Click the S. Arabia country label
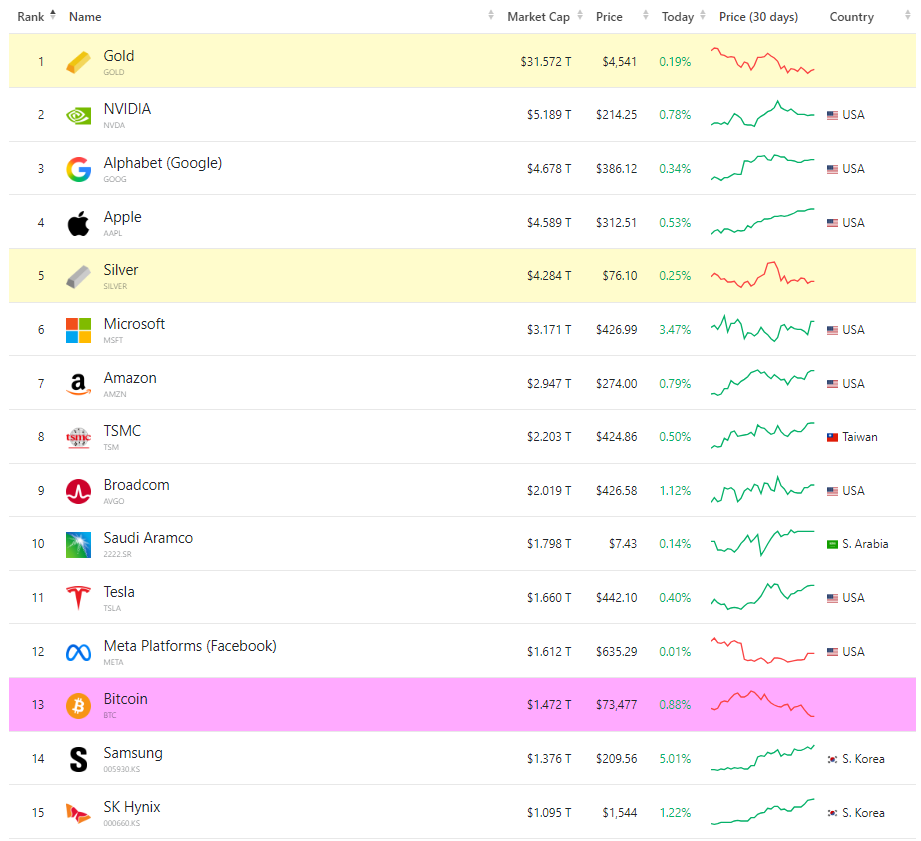921x841 pixels. point(865,544)
